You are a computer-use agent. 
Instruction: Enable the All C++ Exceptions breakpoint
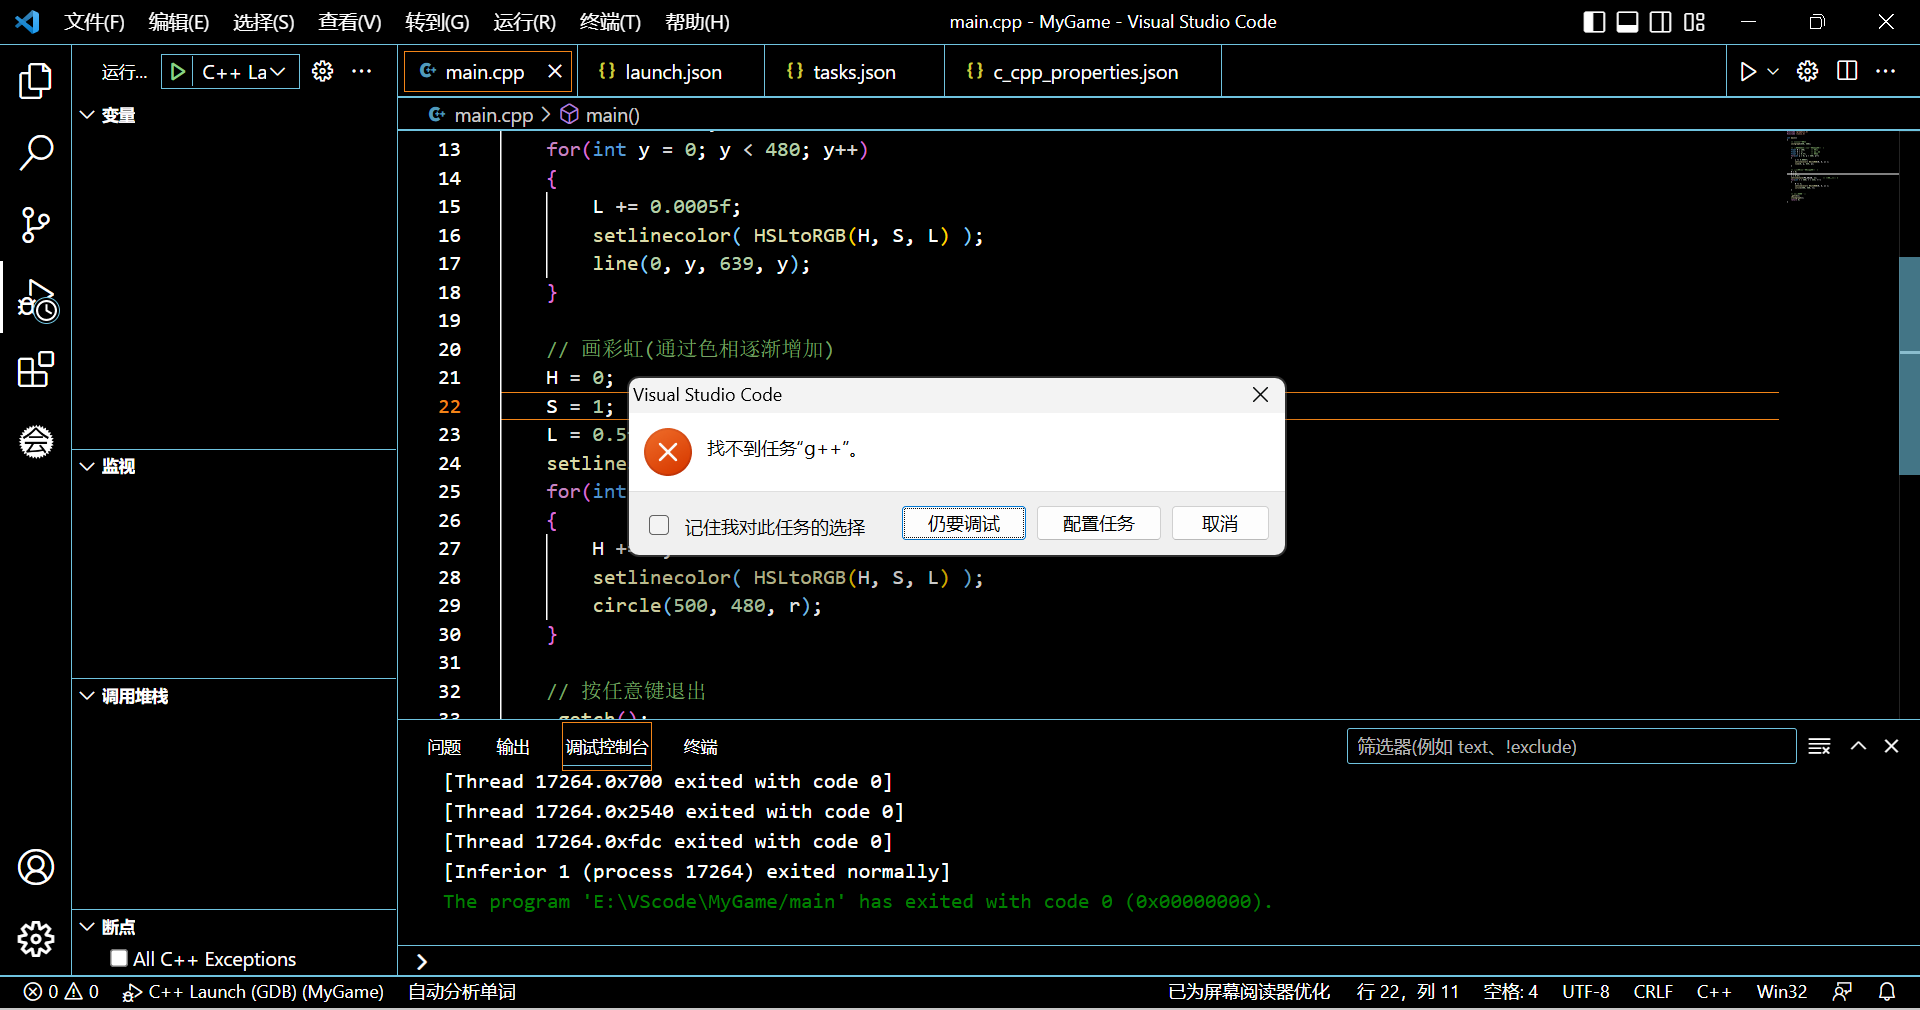pos(119,957)
